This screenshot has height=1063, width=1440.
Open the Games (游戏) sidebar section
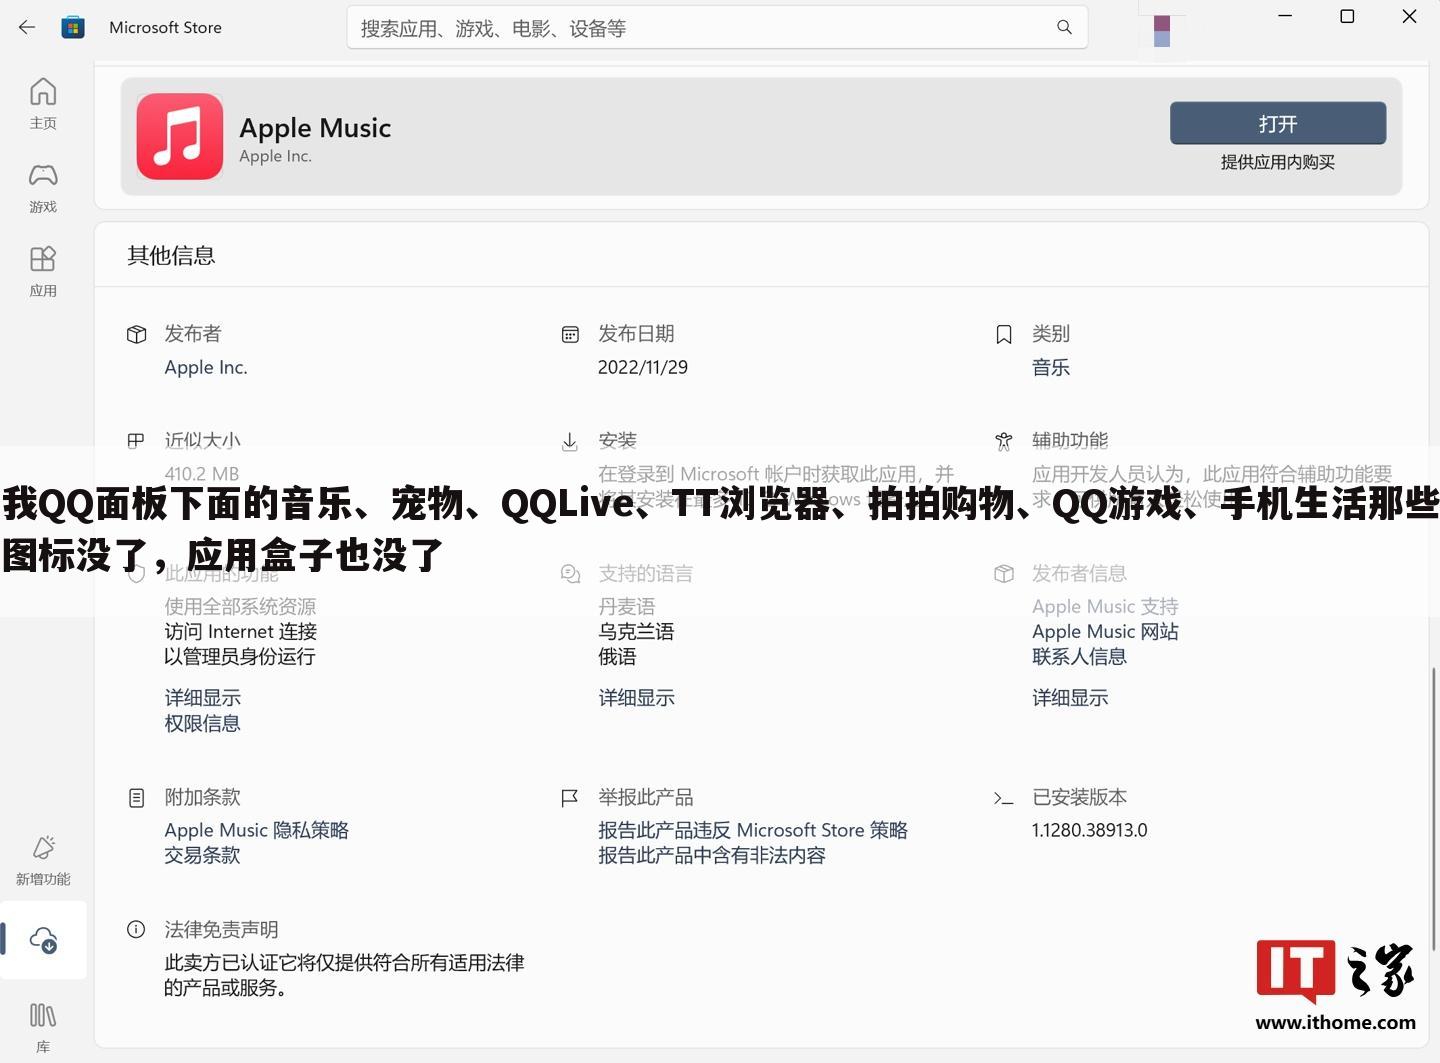point(43,188)
